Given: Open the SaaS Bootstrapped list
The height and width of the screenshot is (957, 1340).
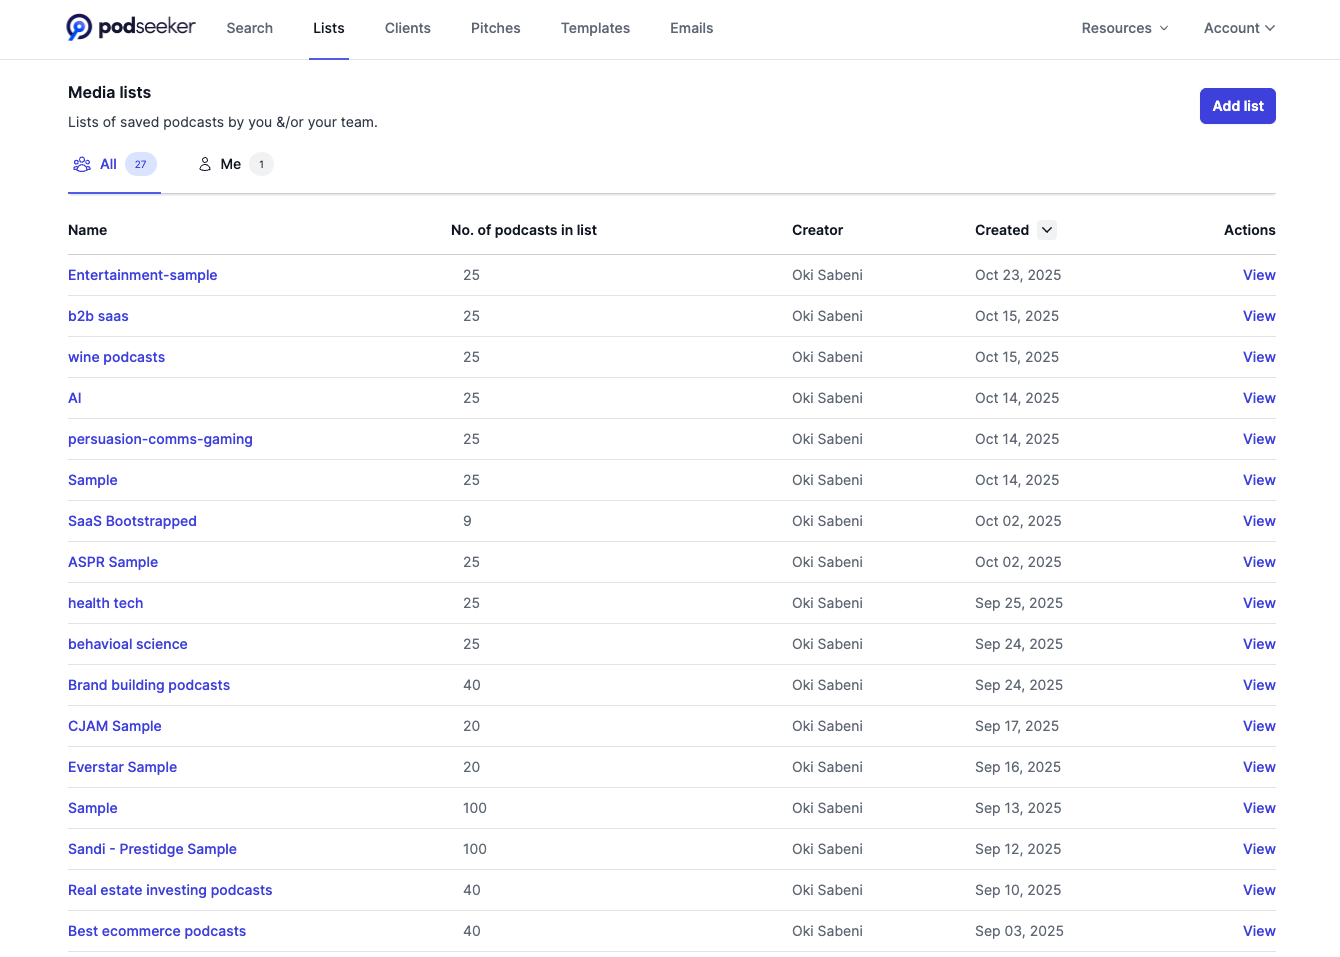Looking at the screenshot, I should point(132,521).
